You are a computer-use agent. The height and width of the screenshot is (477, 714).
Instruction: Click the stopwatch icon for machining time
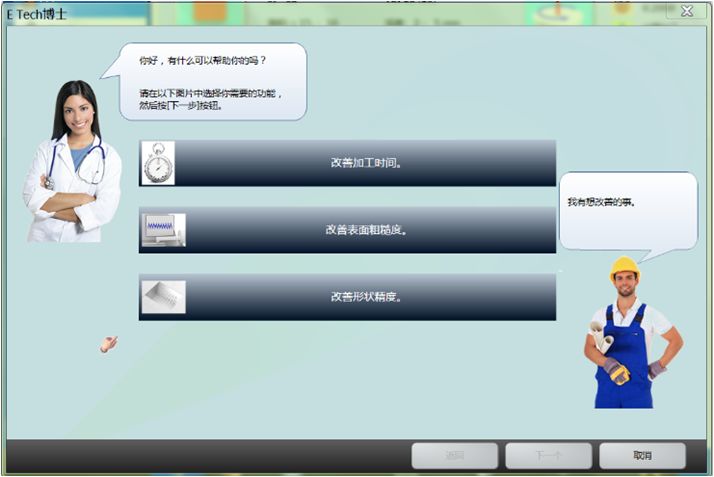point(158,163)
